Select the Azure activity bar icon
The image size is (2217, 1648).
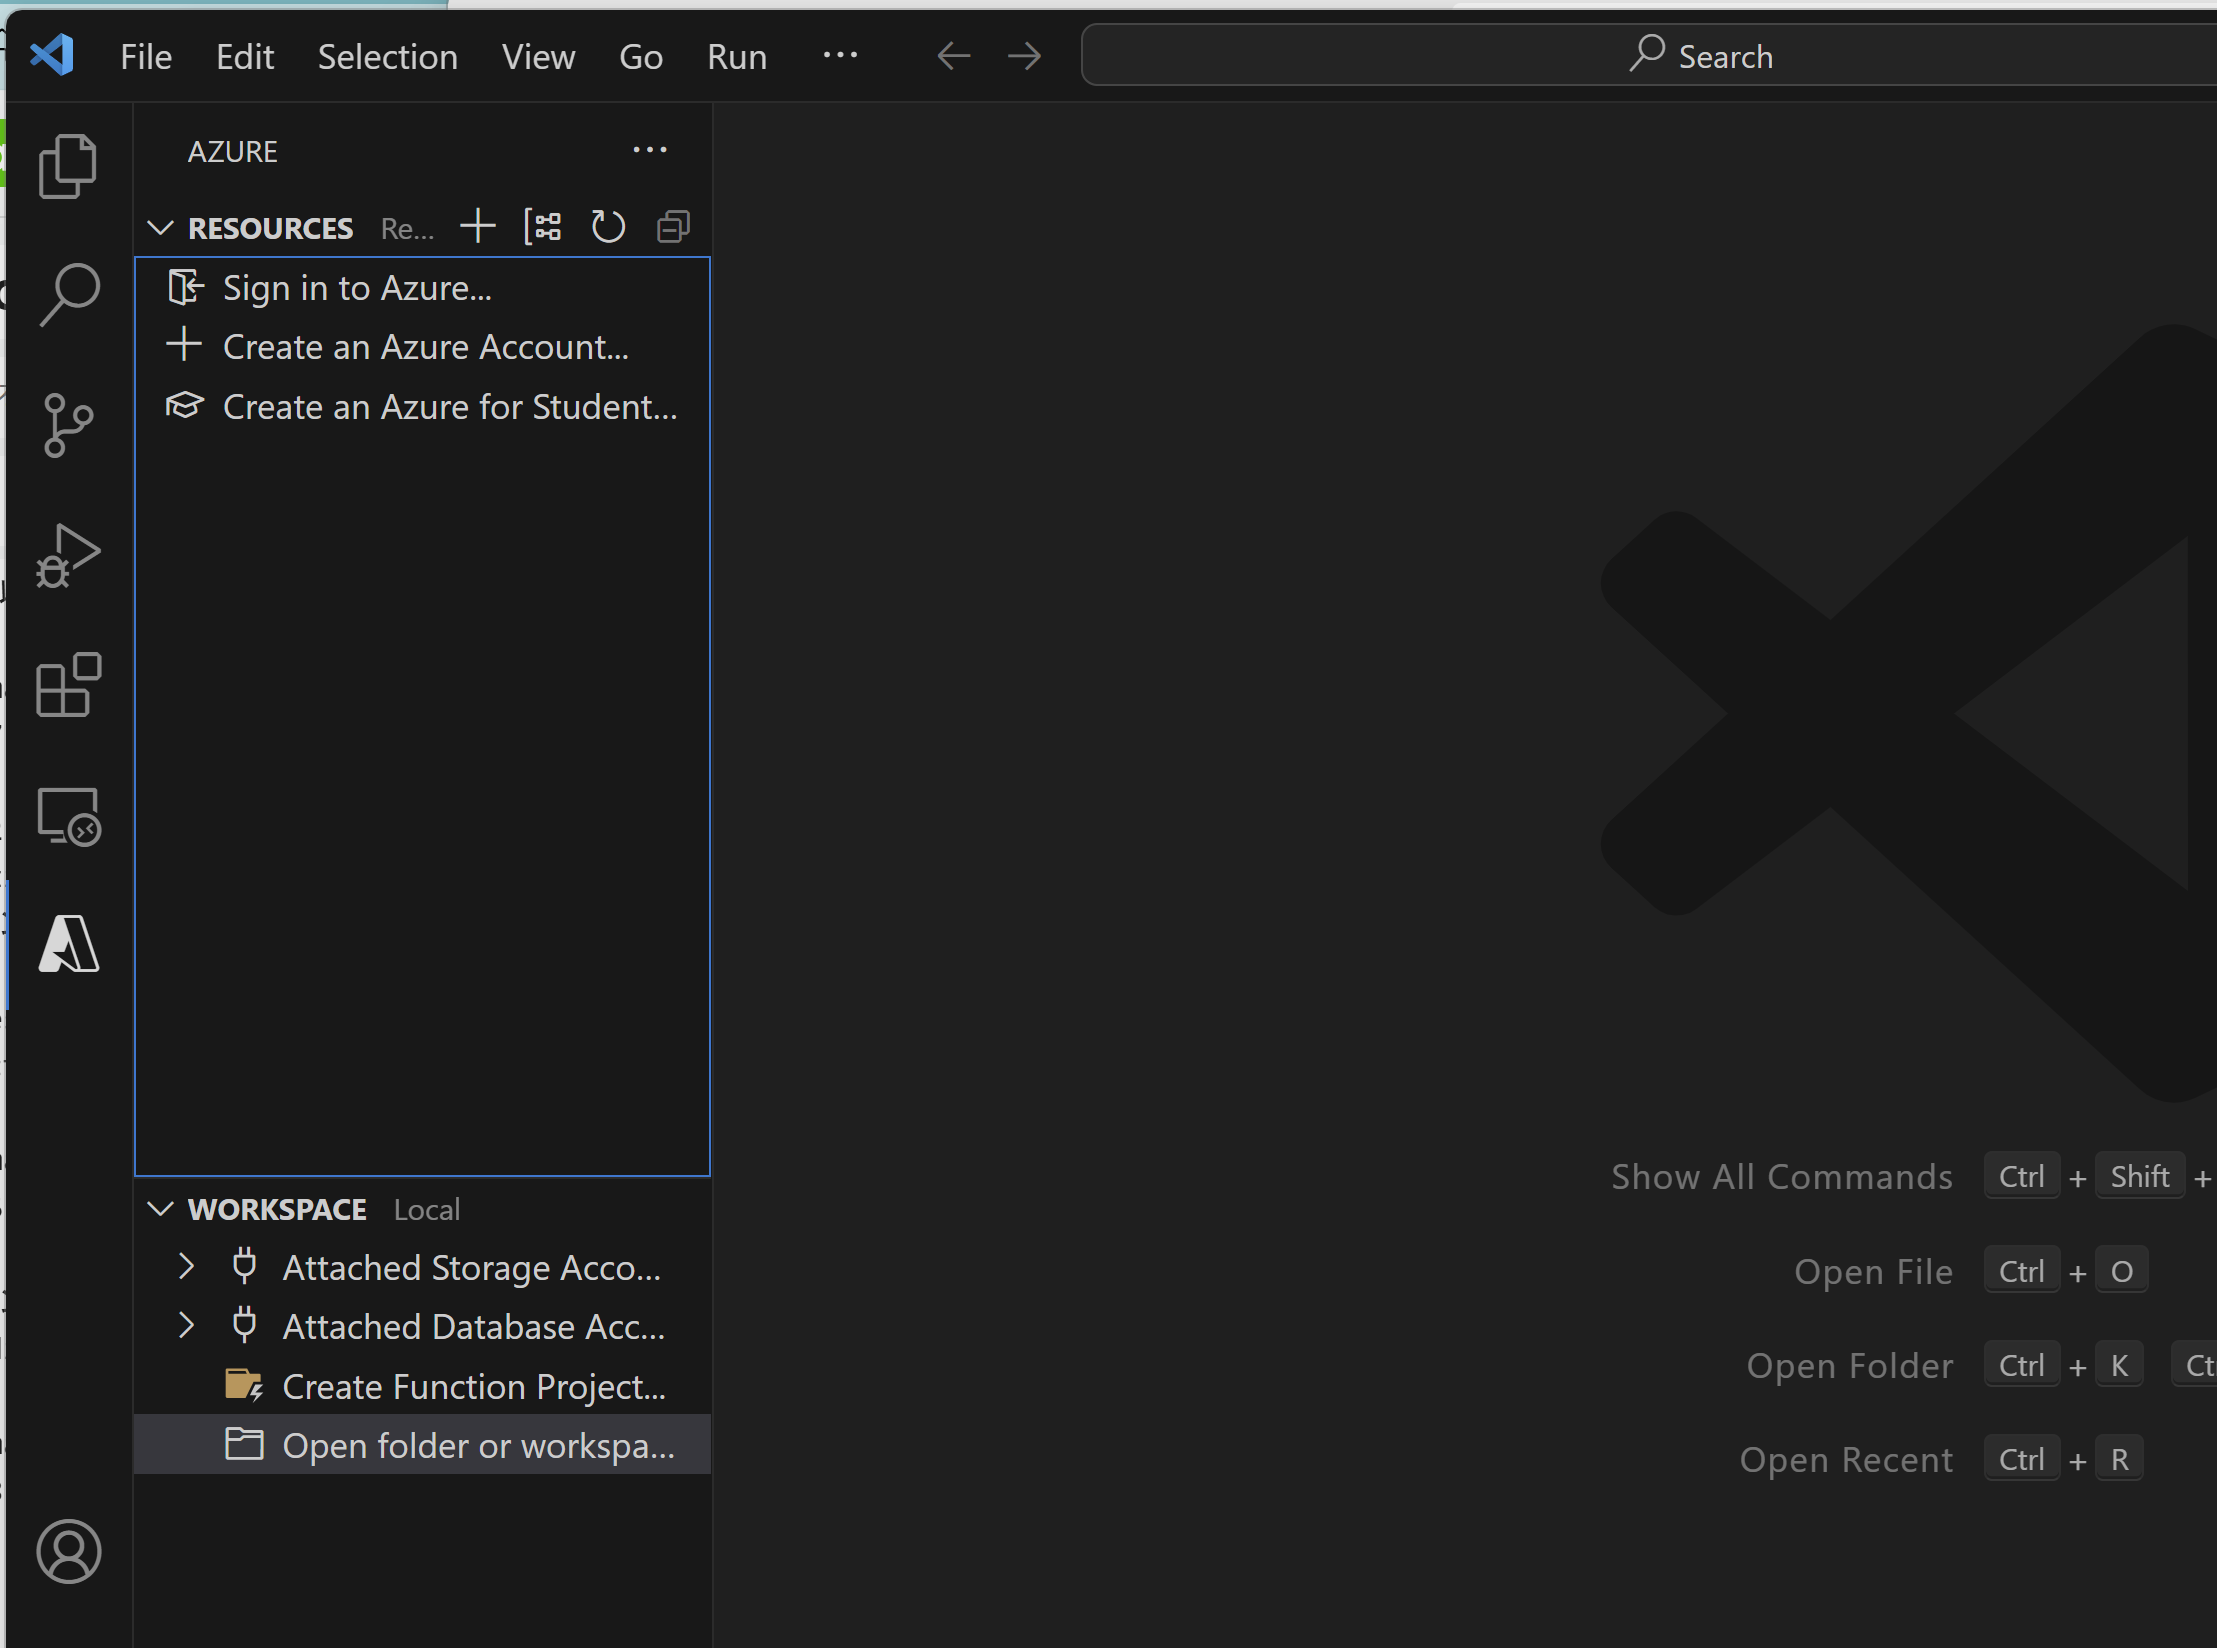[x=68, y=944]
